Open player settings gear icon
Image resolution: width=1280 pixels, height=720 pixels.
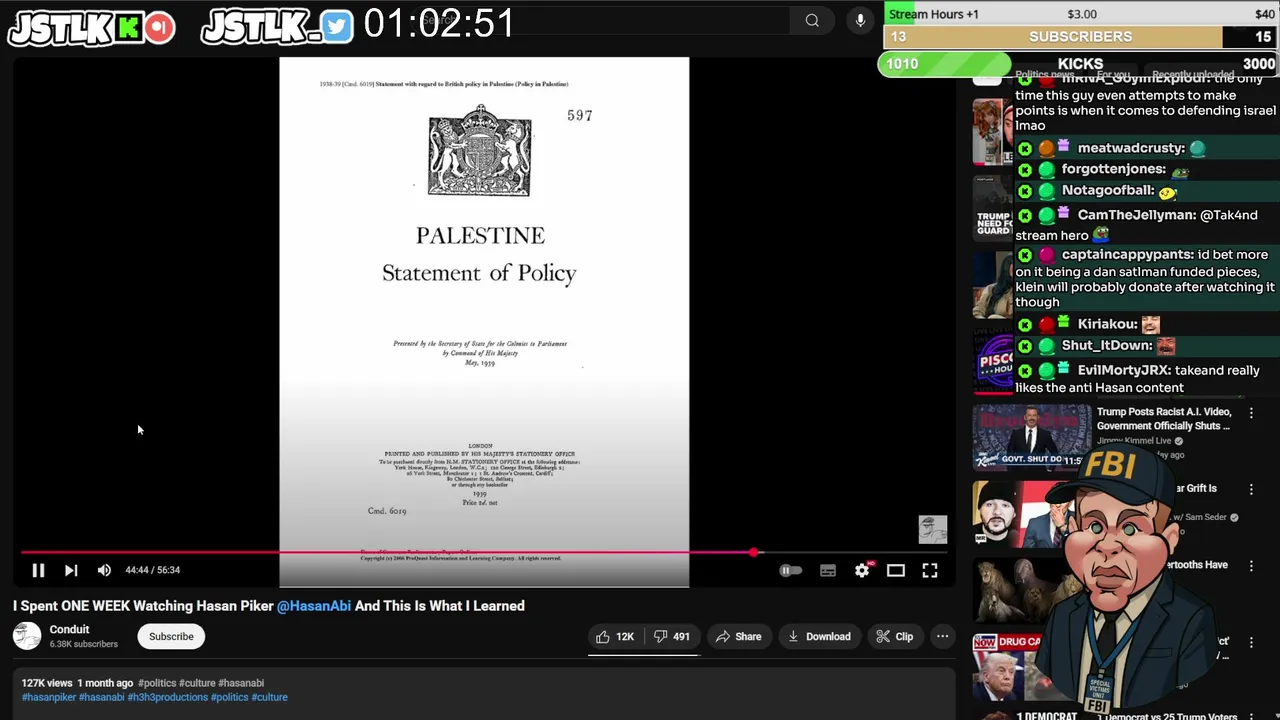tap(862, 570)
